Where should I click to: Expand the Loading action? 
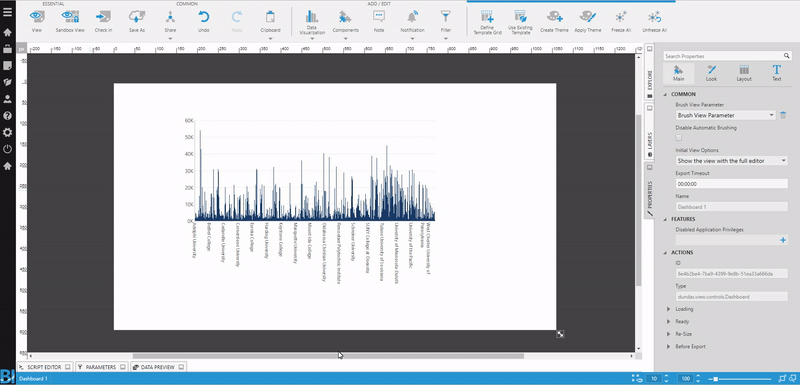(x=669, y=309)
